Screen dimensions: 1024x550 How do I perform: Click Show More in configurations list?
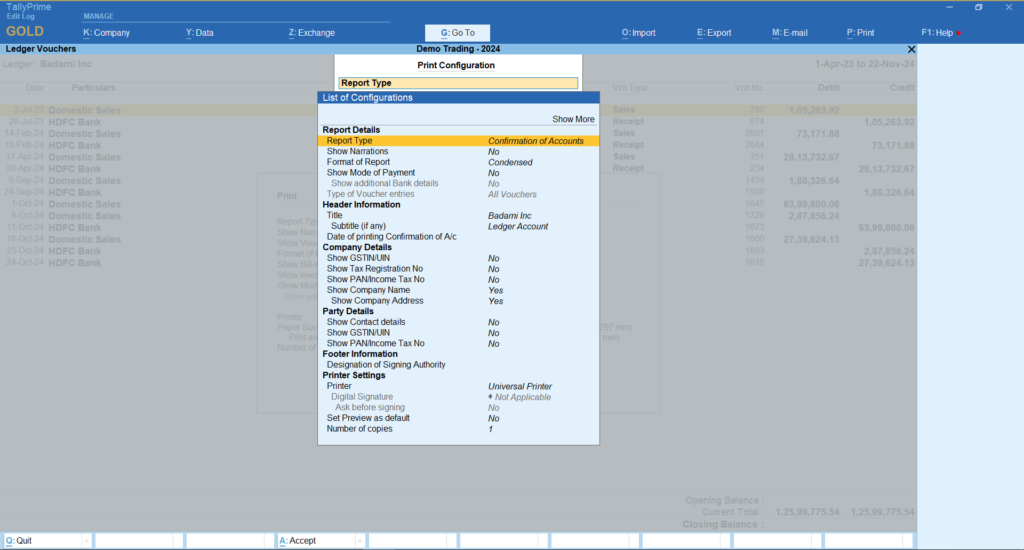pos(573,119)
